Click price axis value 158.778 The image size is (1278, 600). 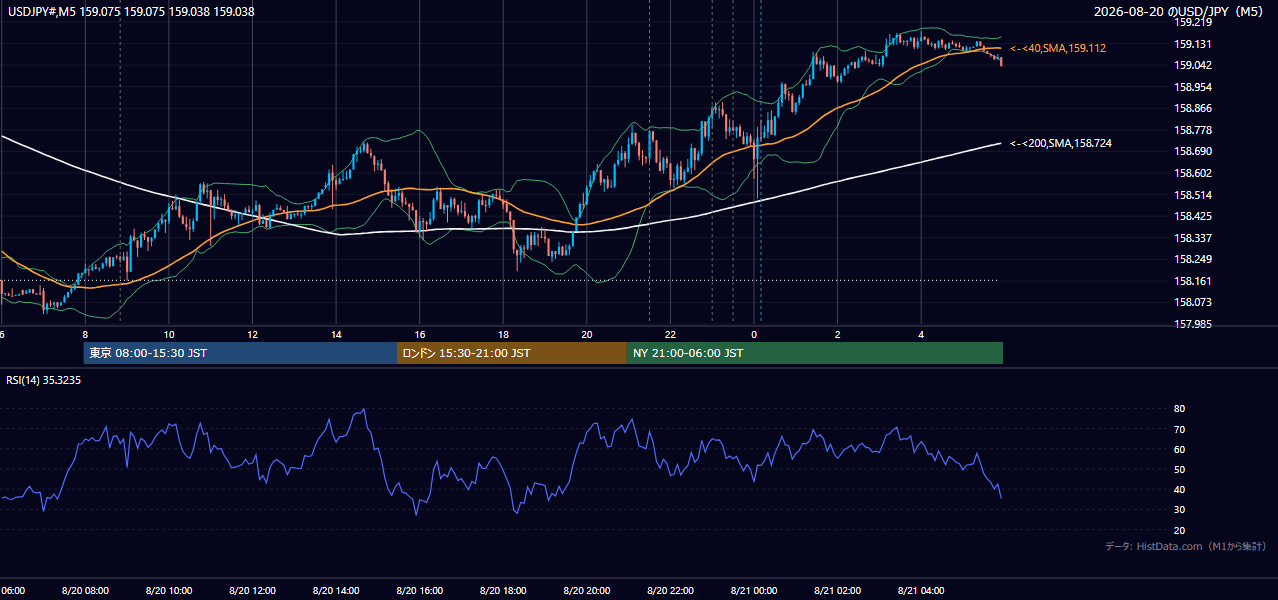click(1192, 130)
